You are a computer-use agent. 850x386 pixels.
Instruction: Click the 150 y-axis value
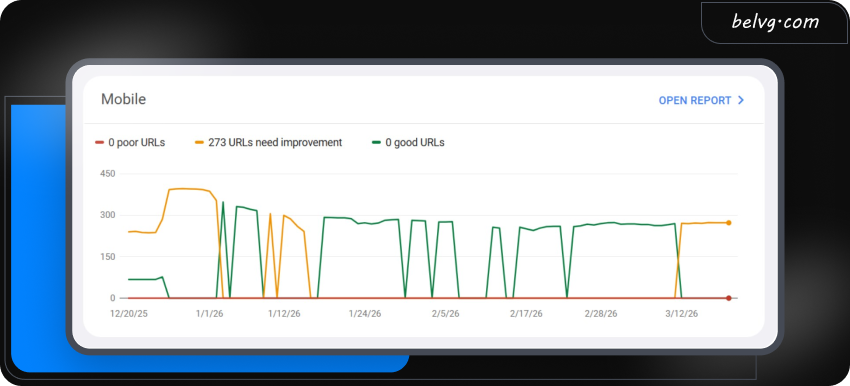pyautogui.click(x=108, y=256)
